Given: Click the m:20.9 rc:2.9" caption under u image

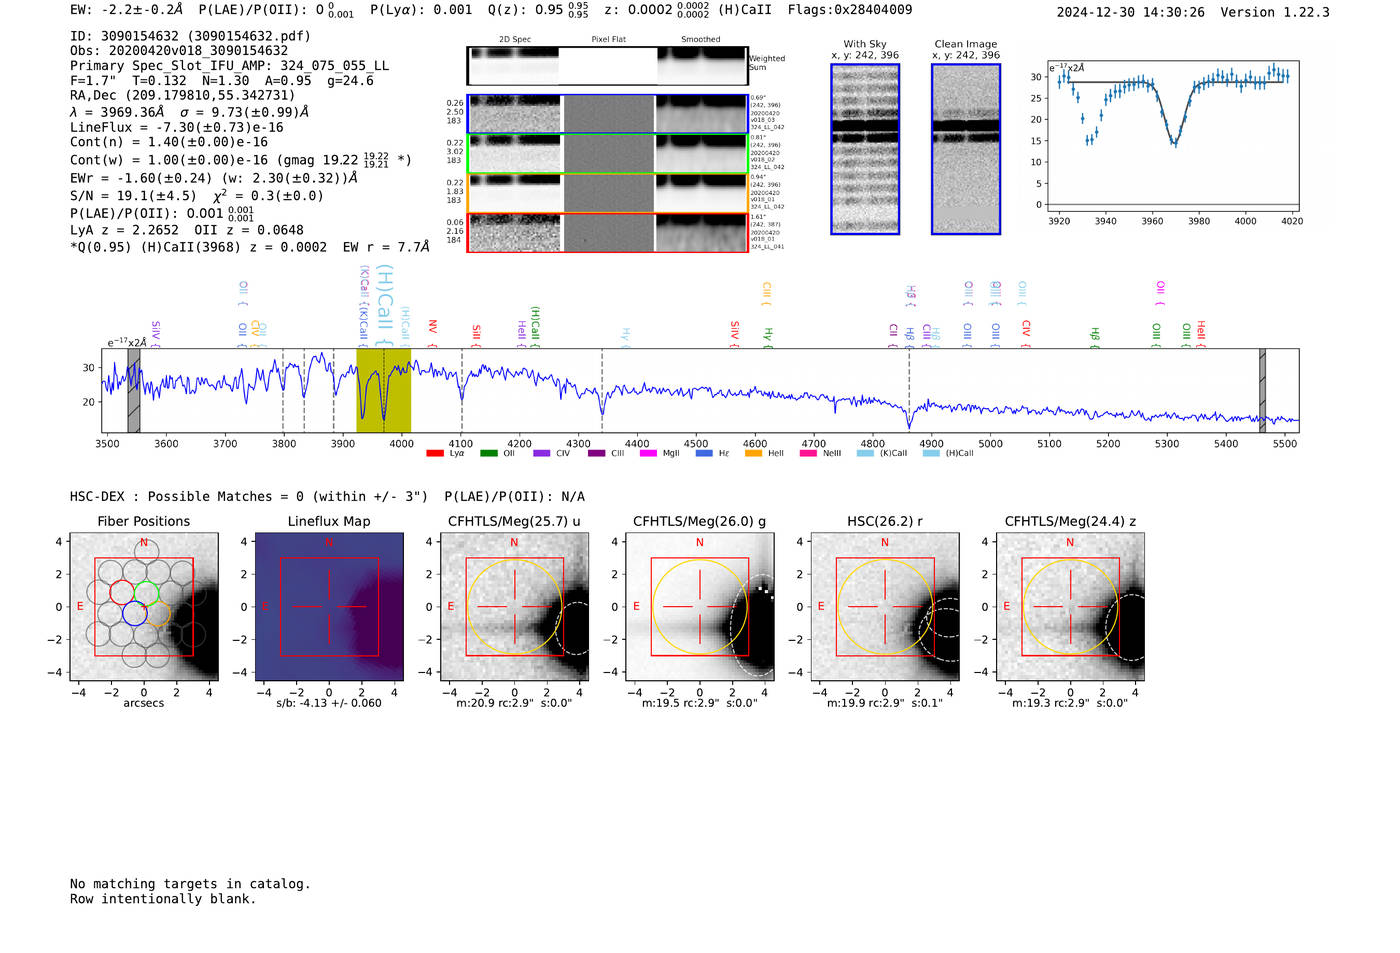Looking at the screenshot, I should (x=514, y=703).
